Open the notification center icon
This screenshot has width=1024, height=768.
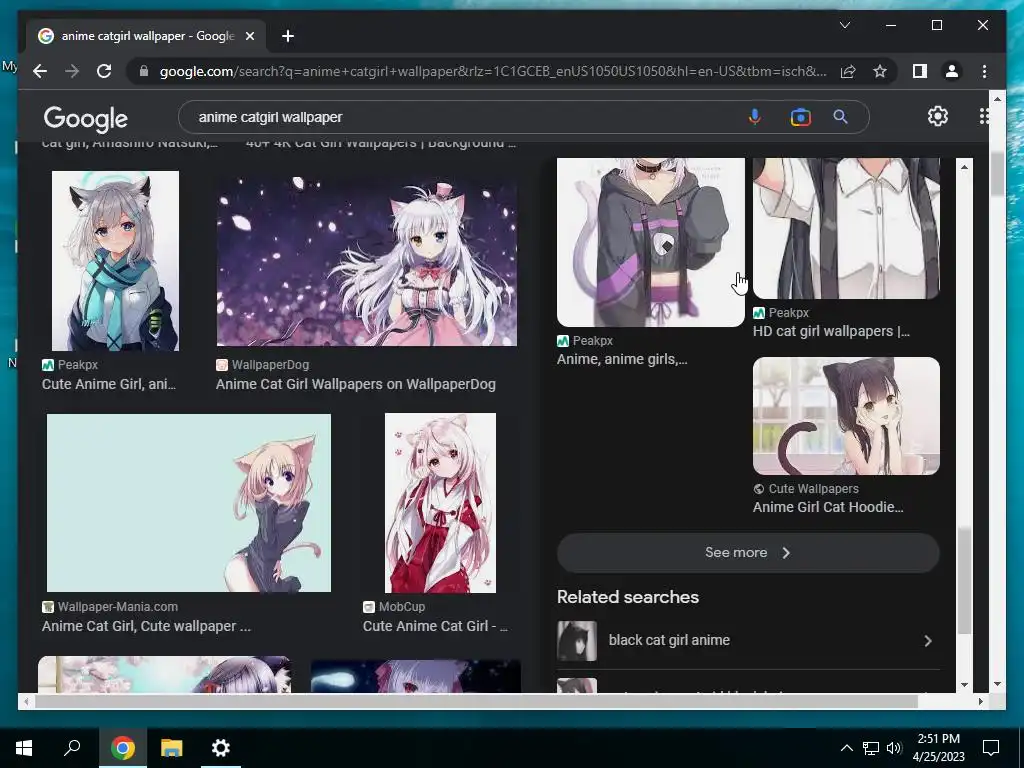point(991,748)
